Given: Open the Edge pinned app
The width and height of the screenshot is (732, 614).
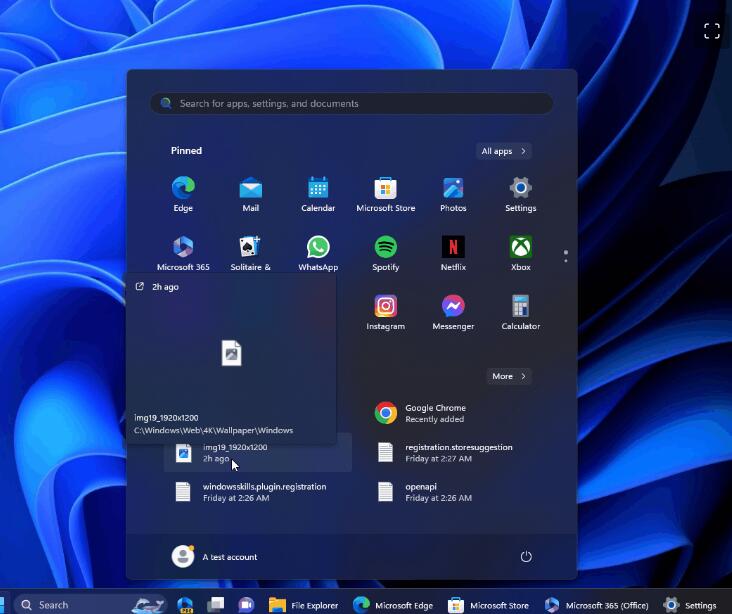Looking at the screenshot, I should tap(183, 195).
